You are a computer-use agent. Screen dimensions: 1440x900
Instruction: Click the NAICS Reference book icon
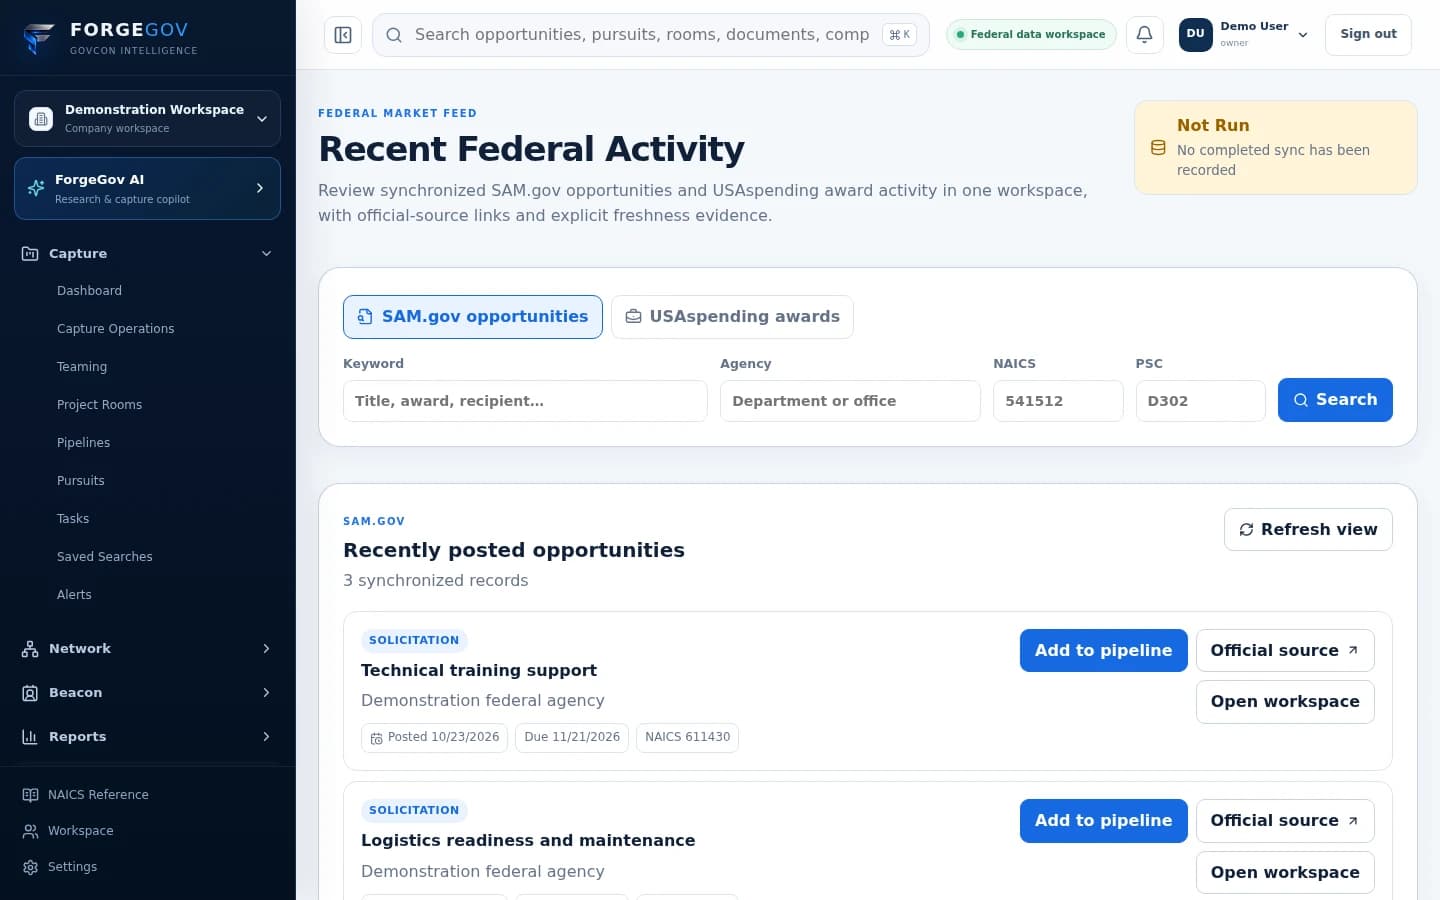[x=31, y=795]
